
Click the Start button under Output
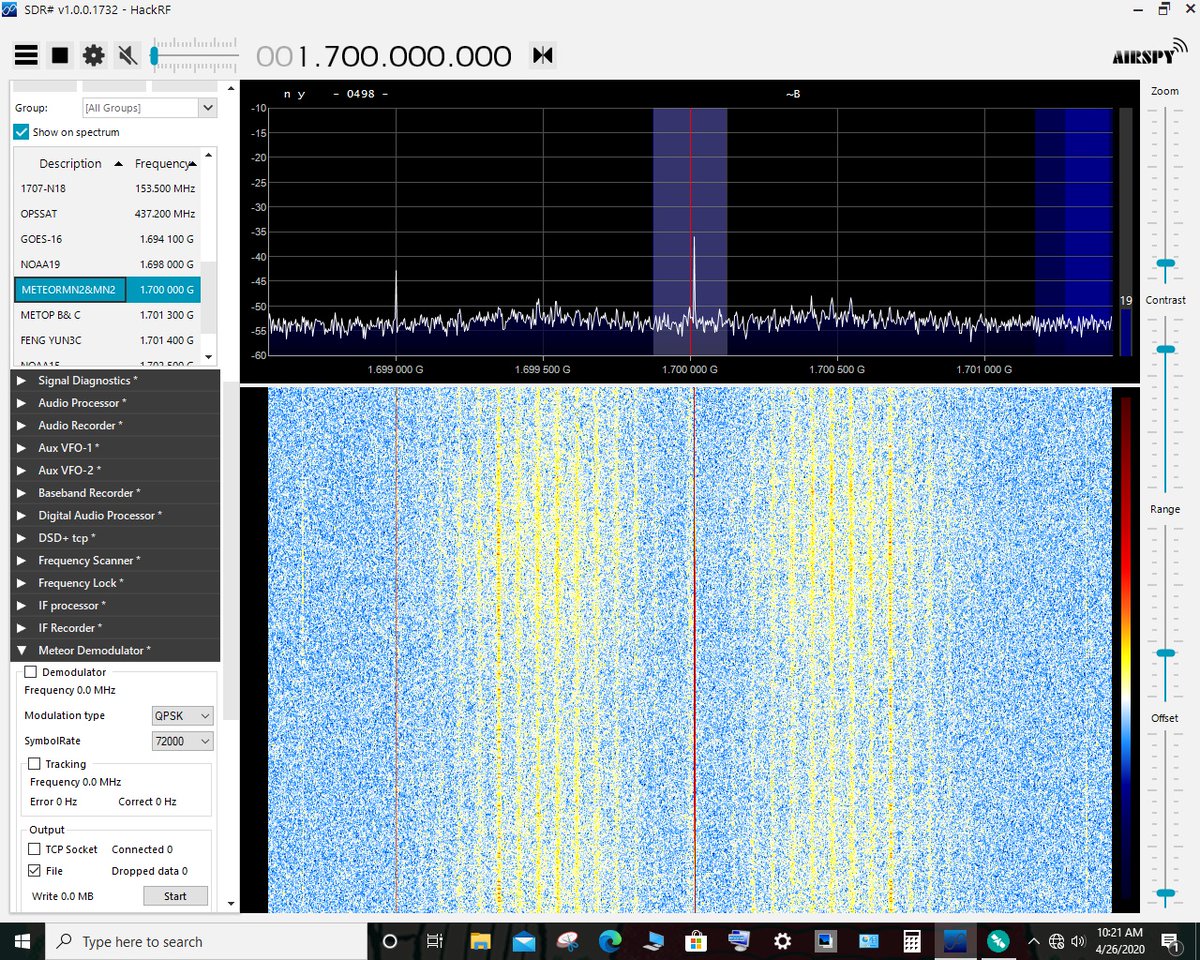click(175, 896)
